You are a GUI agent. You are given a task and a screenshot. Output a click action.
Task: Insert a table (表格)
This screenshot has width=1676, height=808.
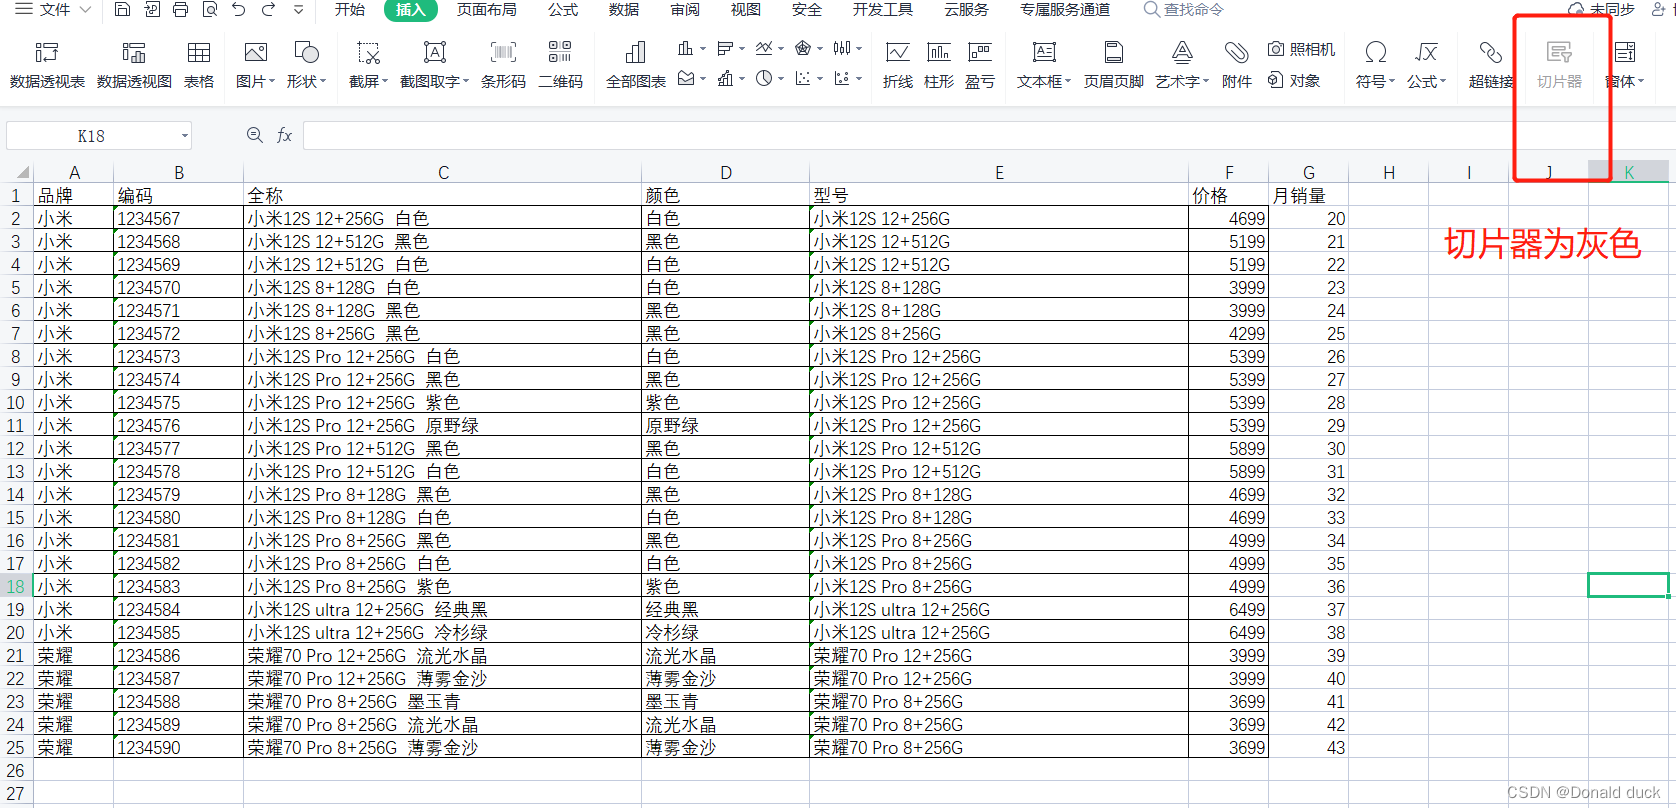199,65
